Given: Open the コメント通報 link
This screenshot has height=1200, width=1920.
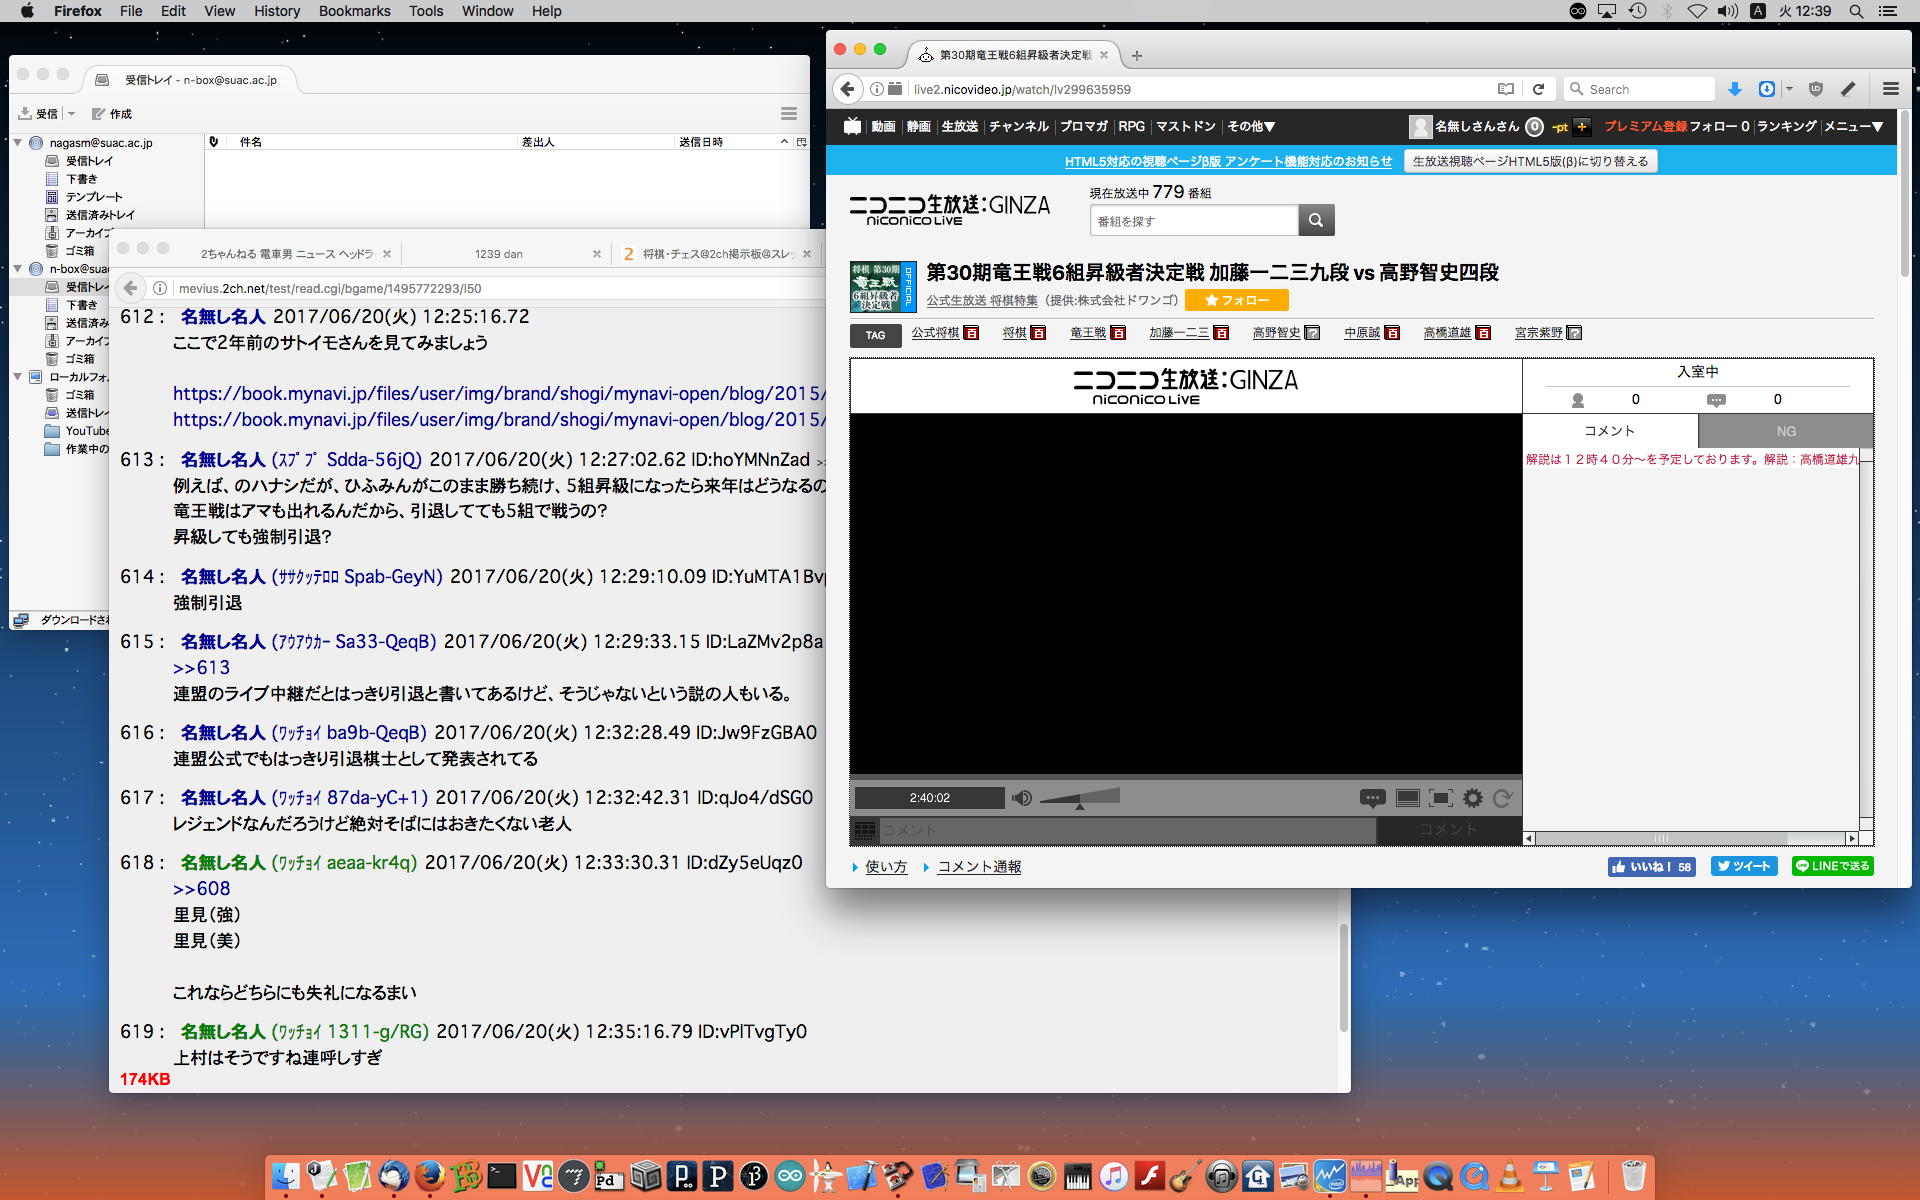Looking at the screenshot, I should pos(979,867).
